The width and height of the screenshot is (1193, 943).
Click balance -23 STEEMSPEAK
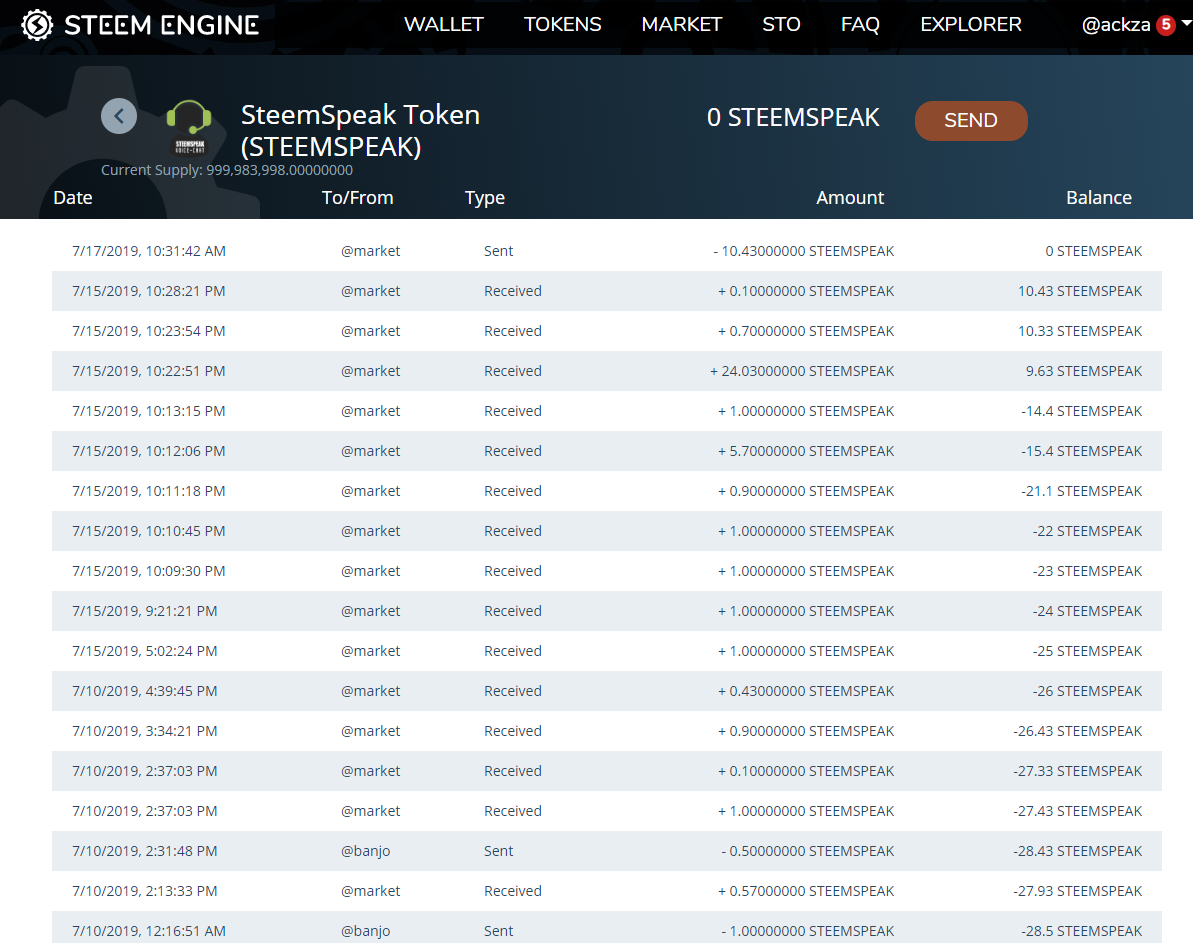[1087, 571]
